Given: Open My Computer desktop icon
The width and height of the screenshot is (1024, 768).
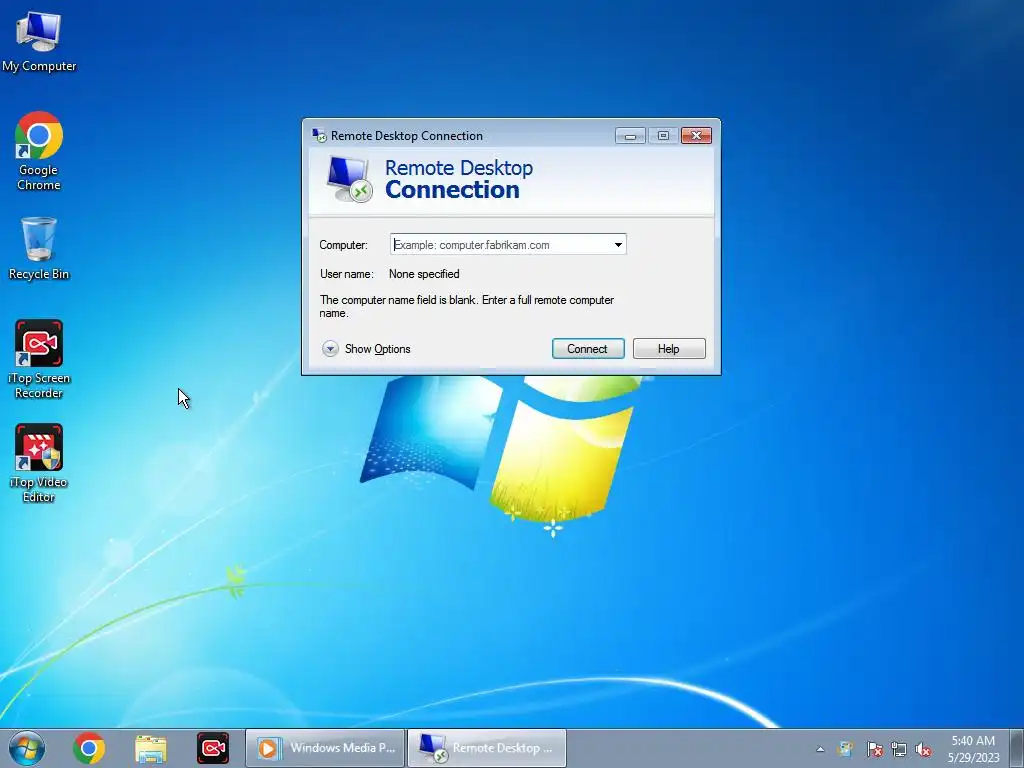Looking at the screenshot, I should click(39, 41).
